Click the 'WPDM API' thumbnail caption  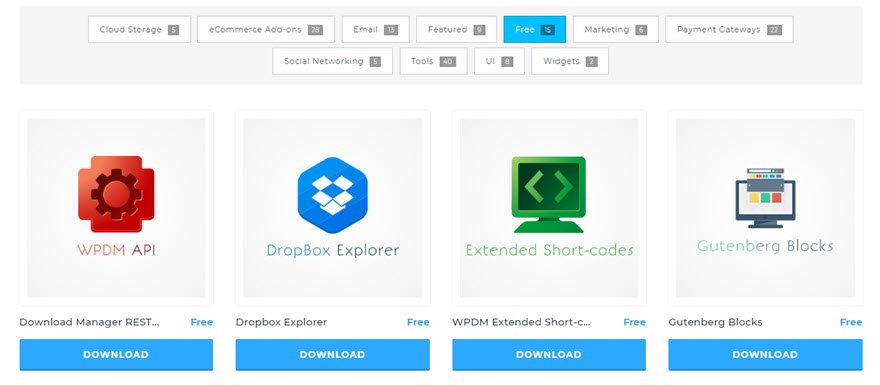point(116,250)
